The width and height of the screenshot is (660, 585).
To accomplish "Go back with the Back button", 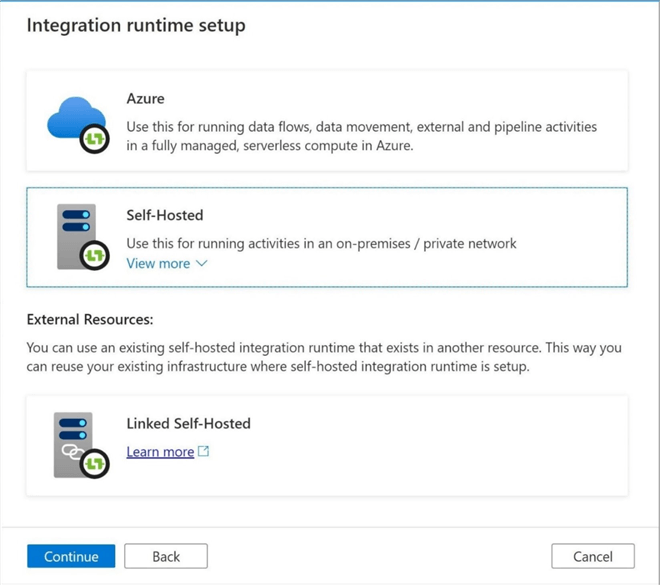I will (x=166, y=556).
